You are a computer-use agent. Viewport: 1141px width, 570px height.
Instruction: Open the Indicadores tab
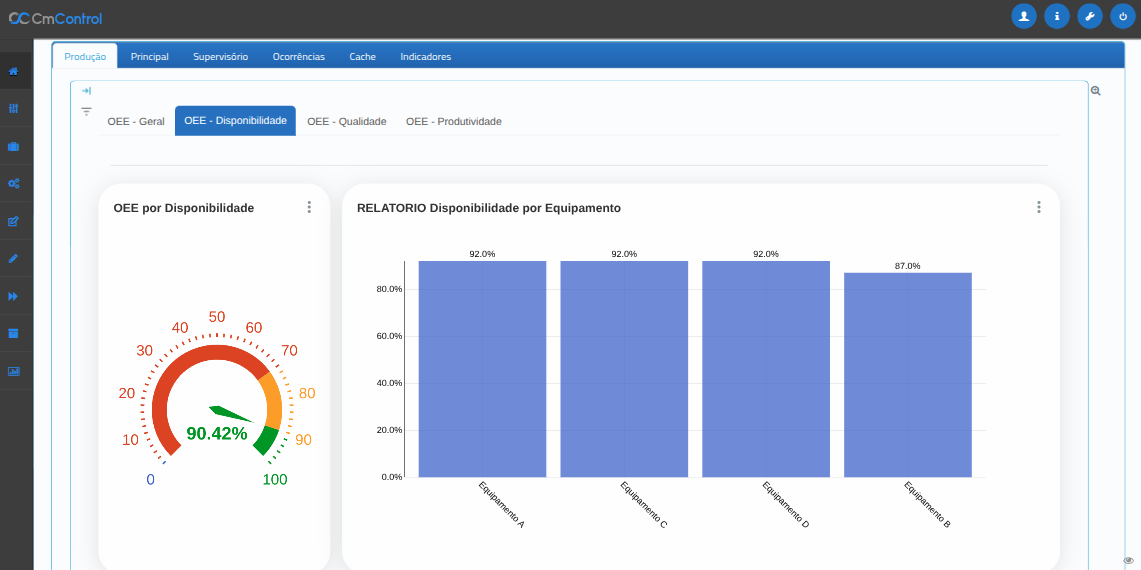point(425,57)
